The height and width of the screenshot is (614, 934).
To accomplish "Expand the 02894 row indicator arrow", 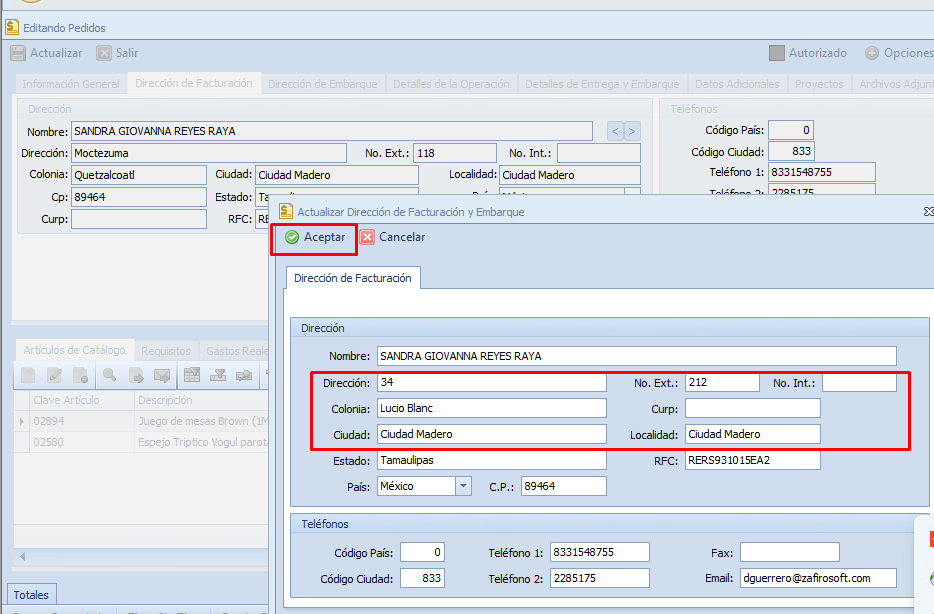I will (x=22, y=422).
